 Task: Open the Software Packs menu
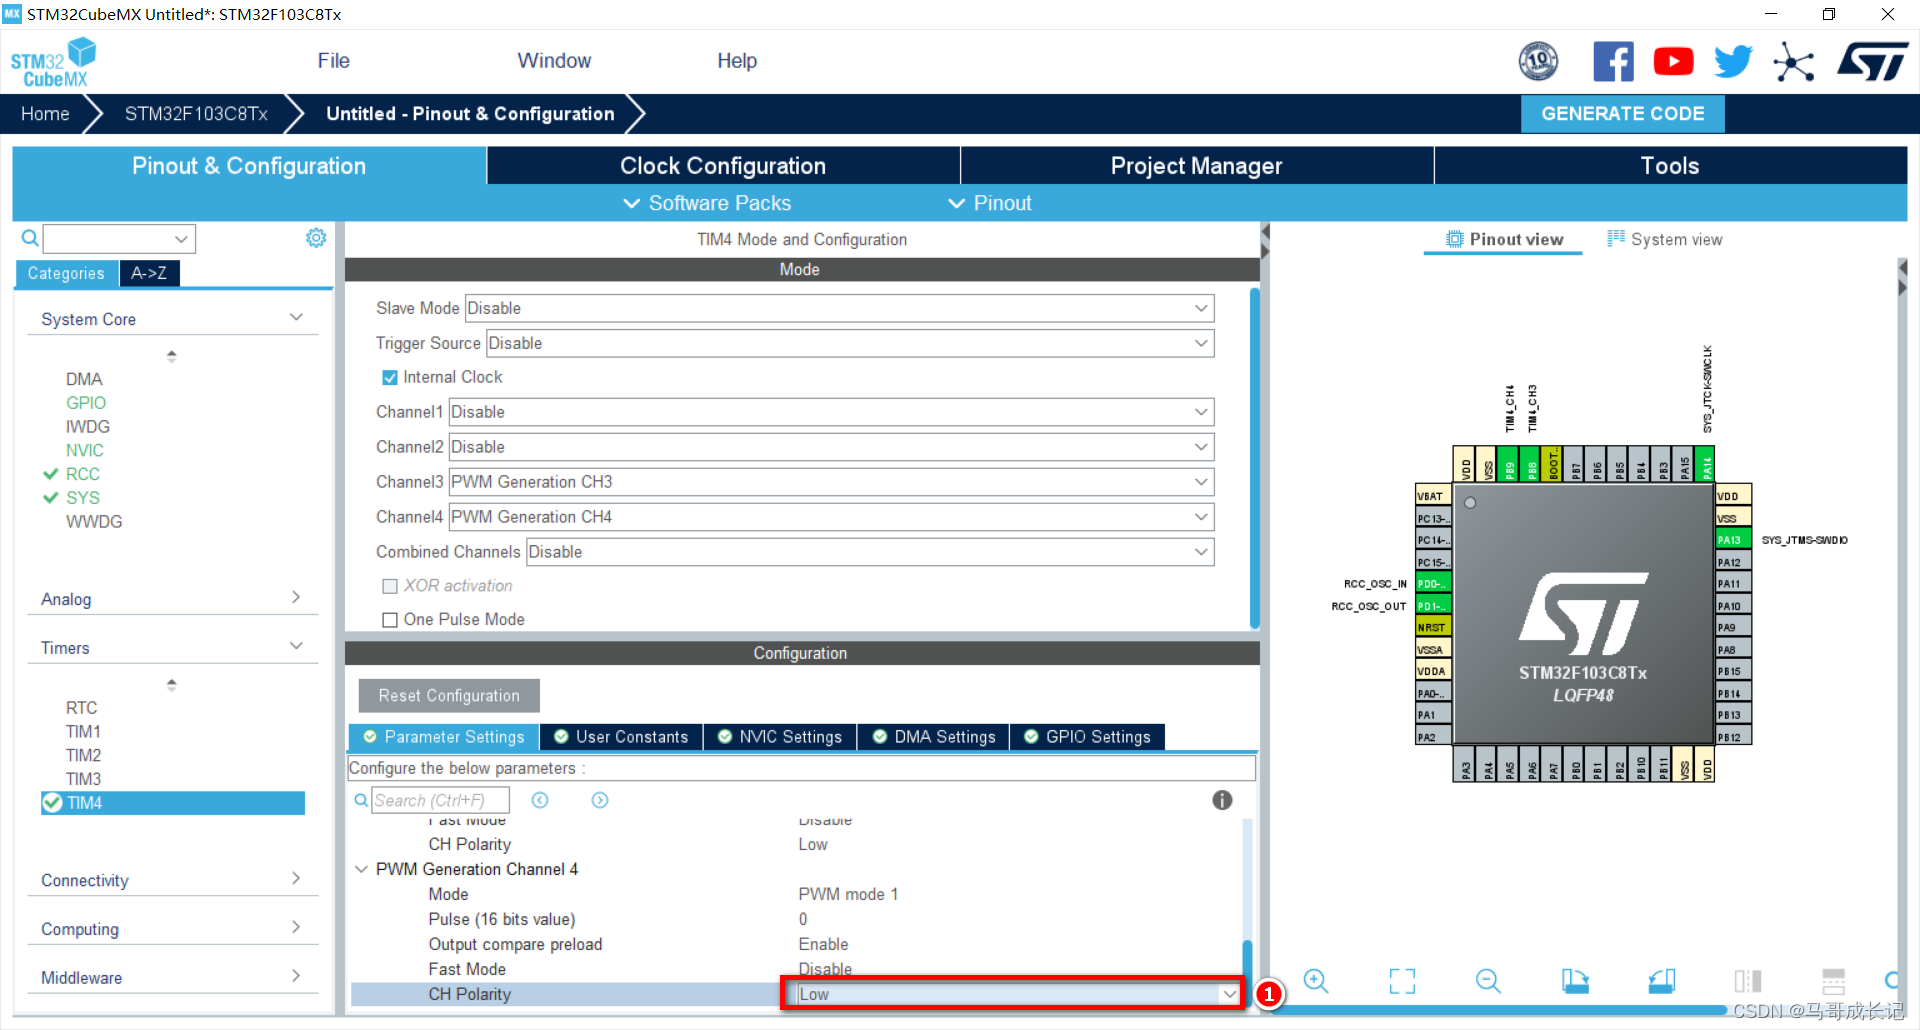point(707,203)
